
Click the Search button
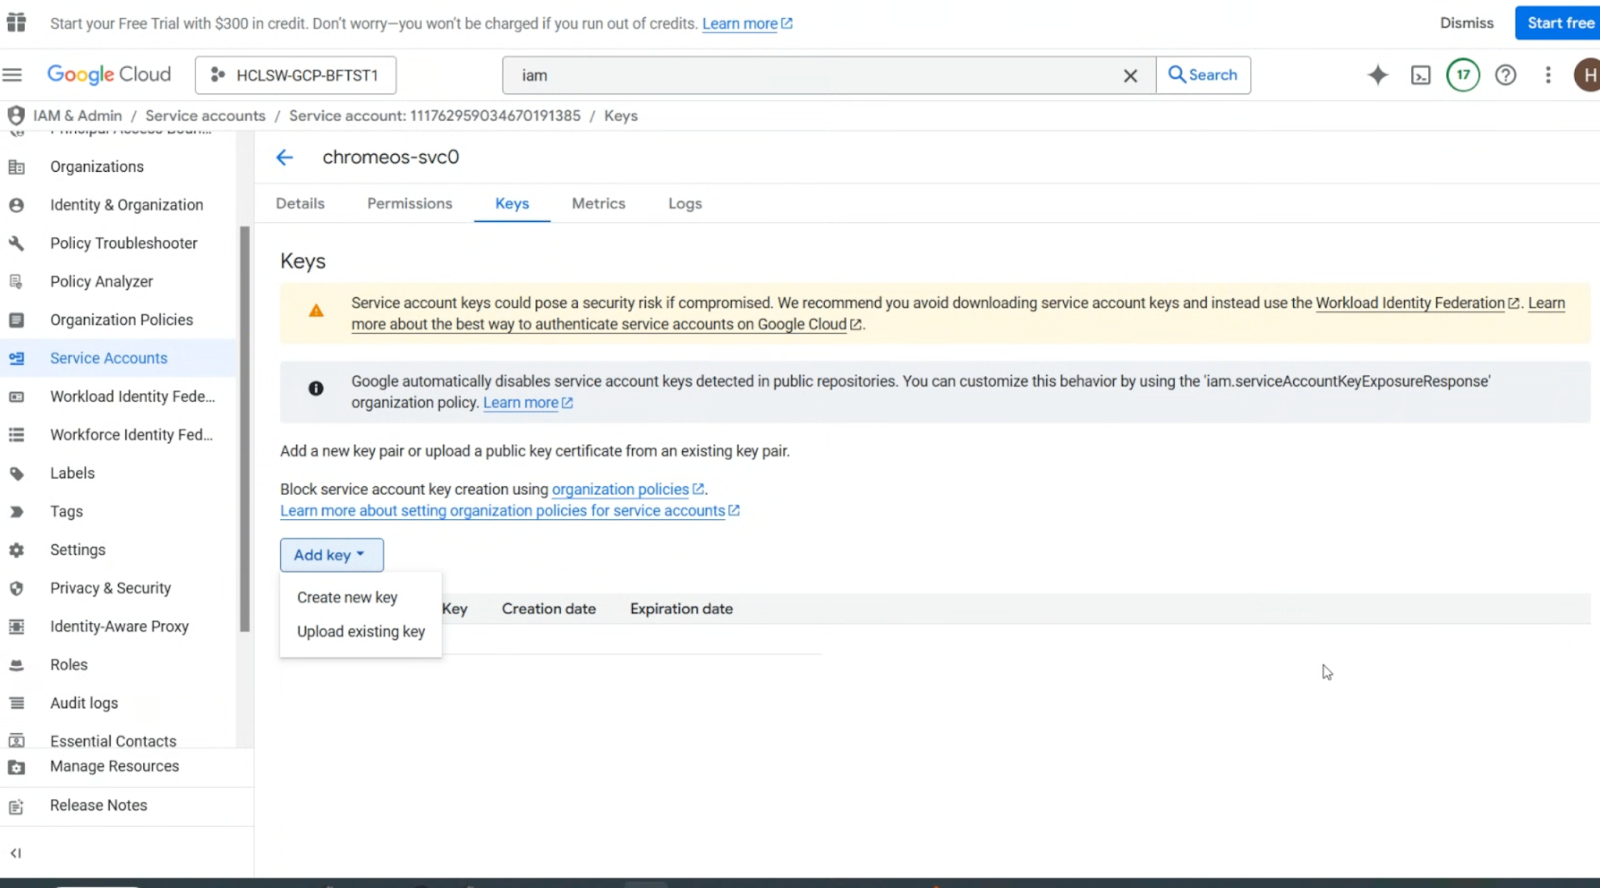(1203, 75)
